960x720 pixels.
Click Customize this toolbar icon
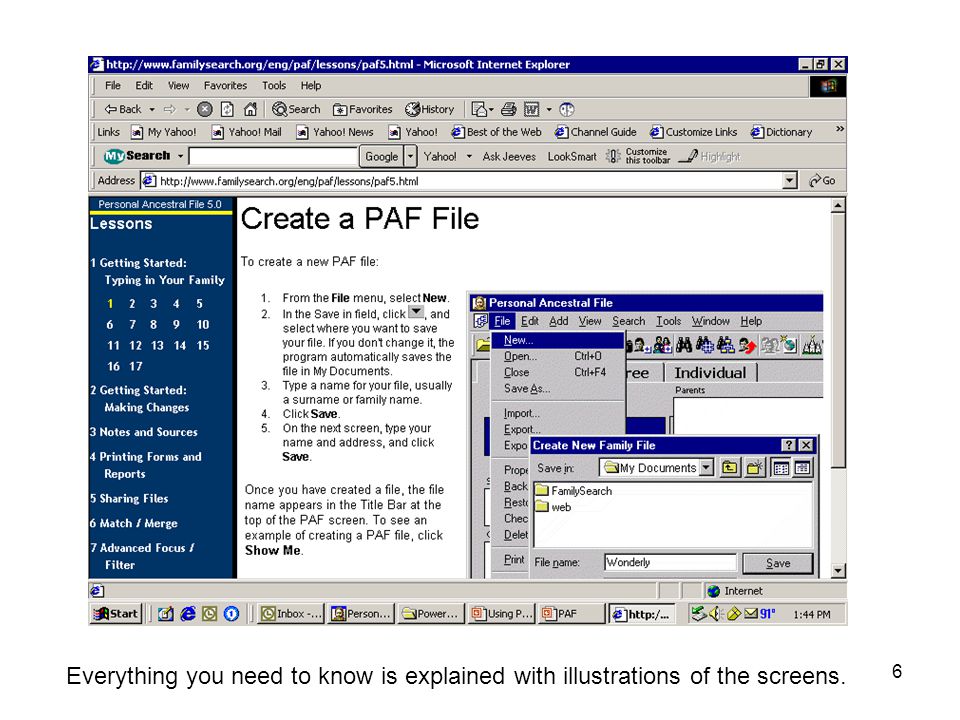638,156
